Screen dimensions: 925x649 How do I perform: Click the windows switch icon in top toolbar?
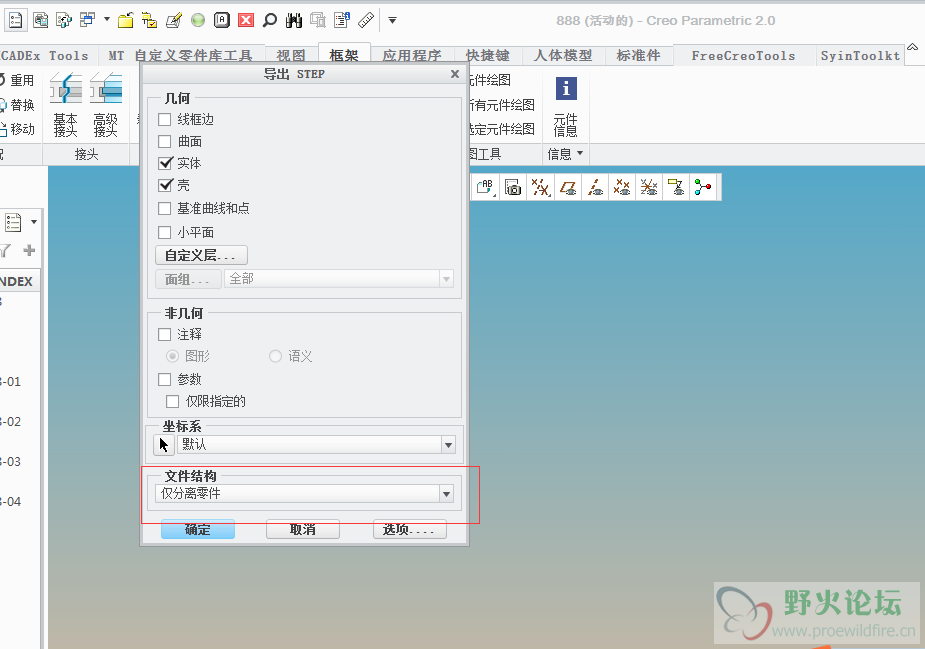point(88,20)
